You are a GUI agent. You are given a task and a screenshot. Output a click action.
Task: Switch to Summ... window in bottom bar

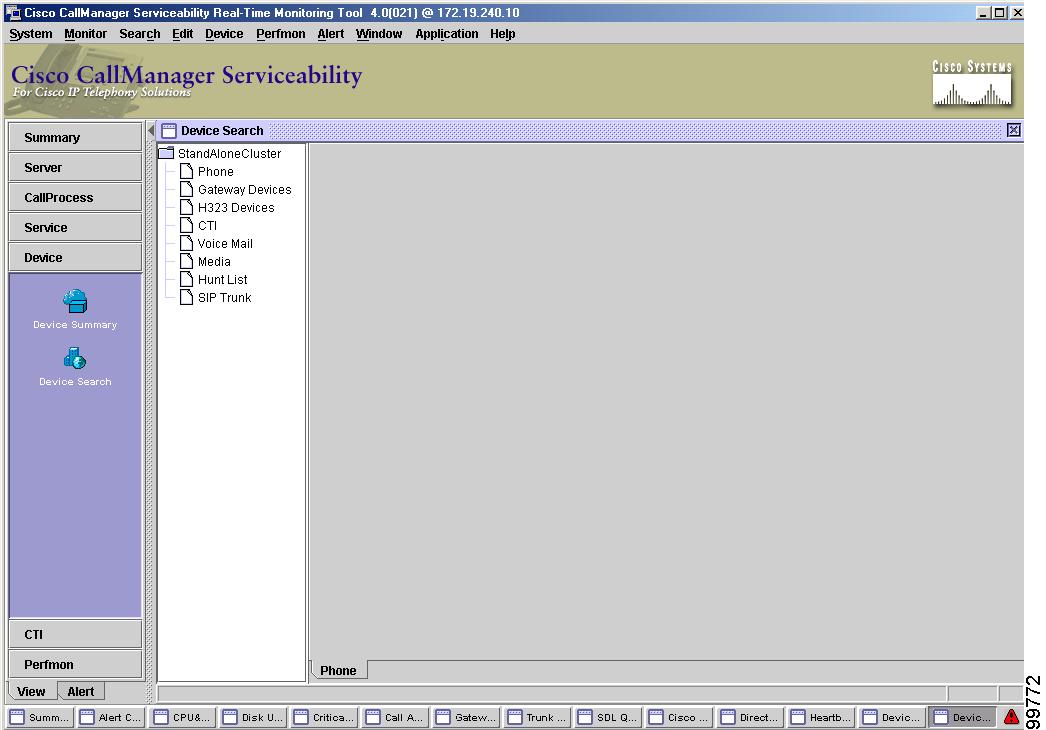pos(39,717)
